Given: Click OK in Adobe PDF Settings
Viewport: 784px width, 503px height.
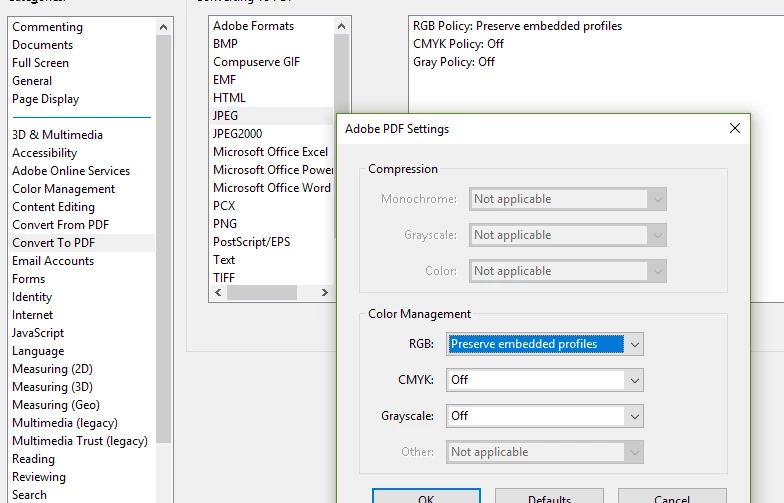Looking at the screenshot, I should click(426, 498).
